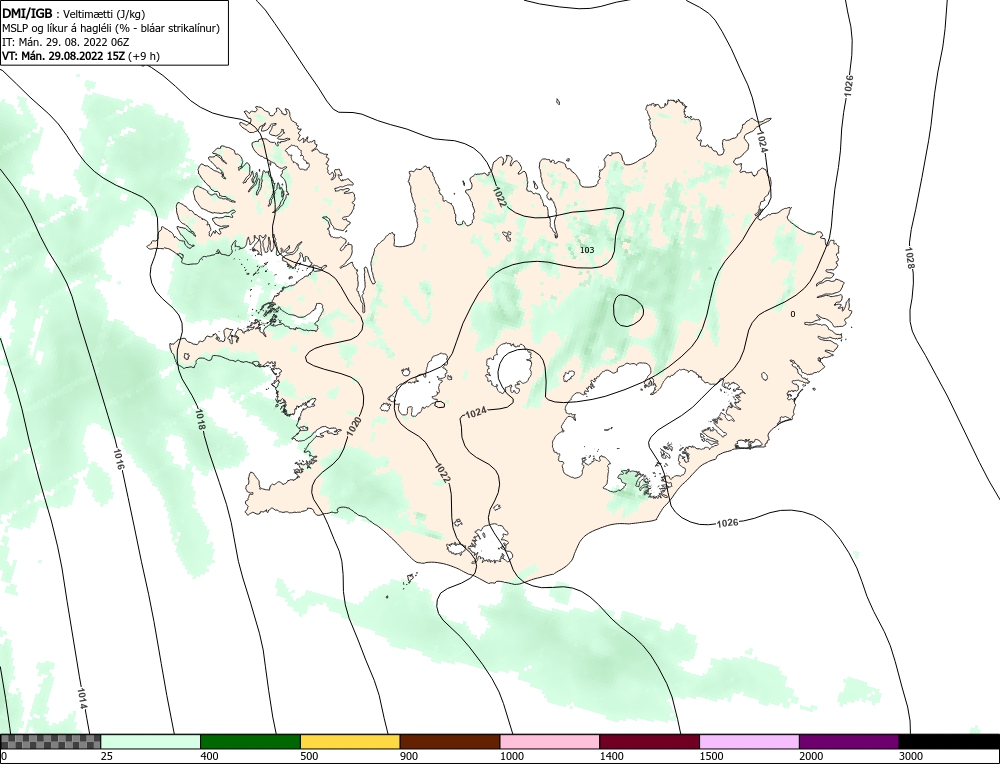Screen dimensions: 1000x764
Task: Choose the yellow 500–900 legend swatch
Action: 350,741
